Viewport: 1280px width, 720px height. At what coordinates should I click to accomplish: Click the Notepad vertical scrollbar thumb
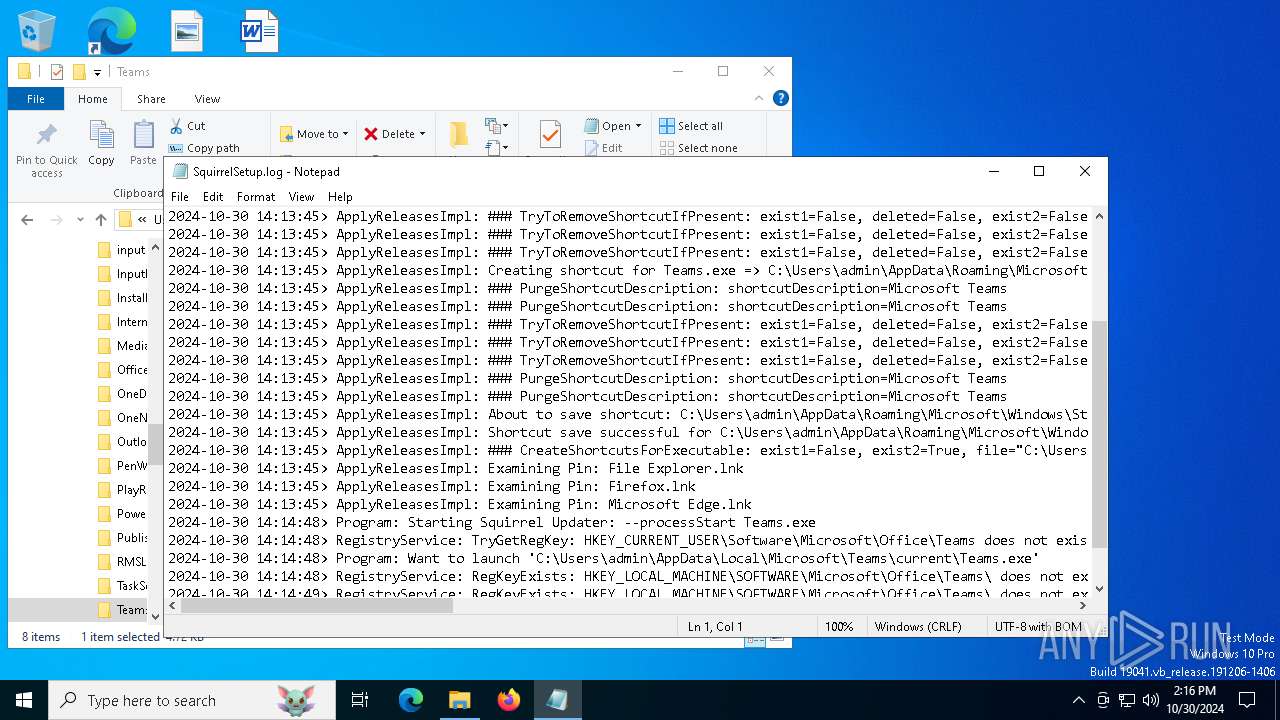click(x=1099, y=434)
